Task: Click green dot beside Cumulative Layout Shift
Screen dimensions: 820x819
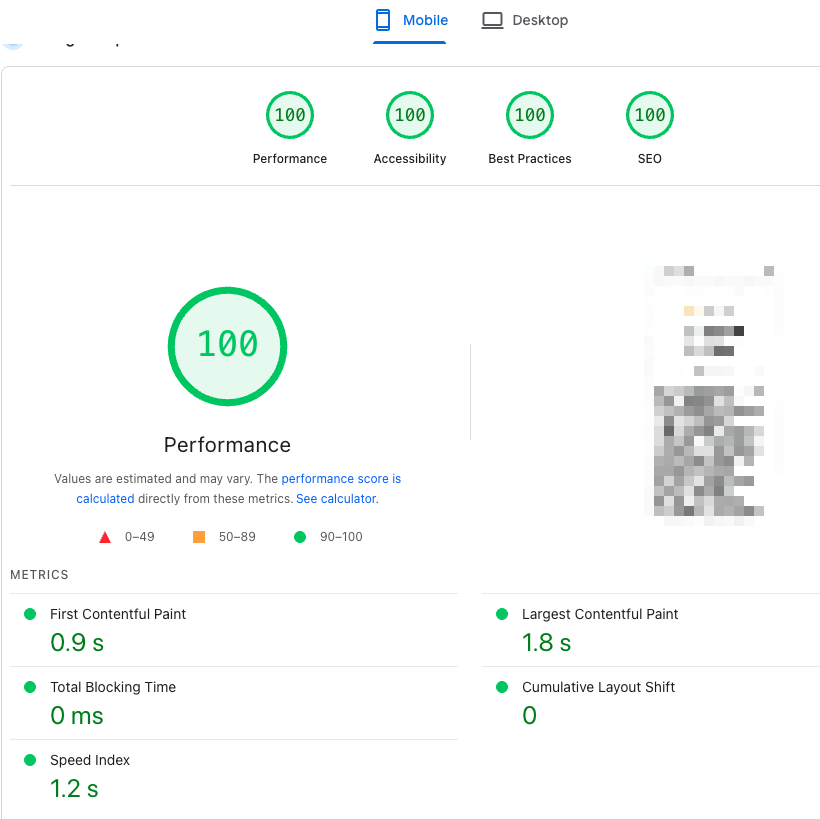Action: tap(502, 687)
